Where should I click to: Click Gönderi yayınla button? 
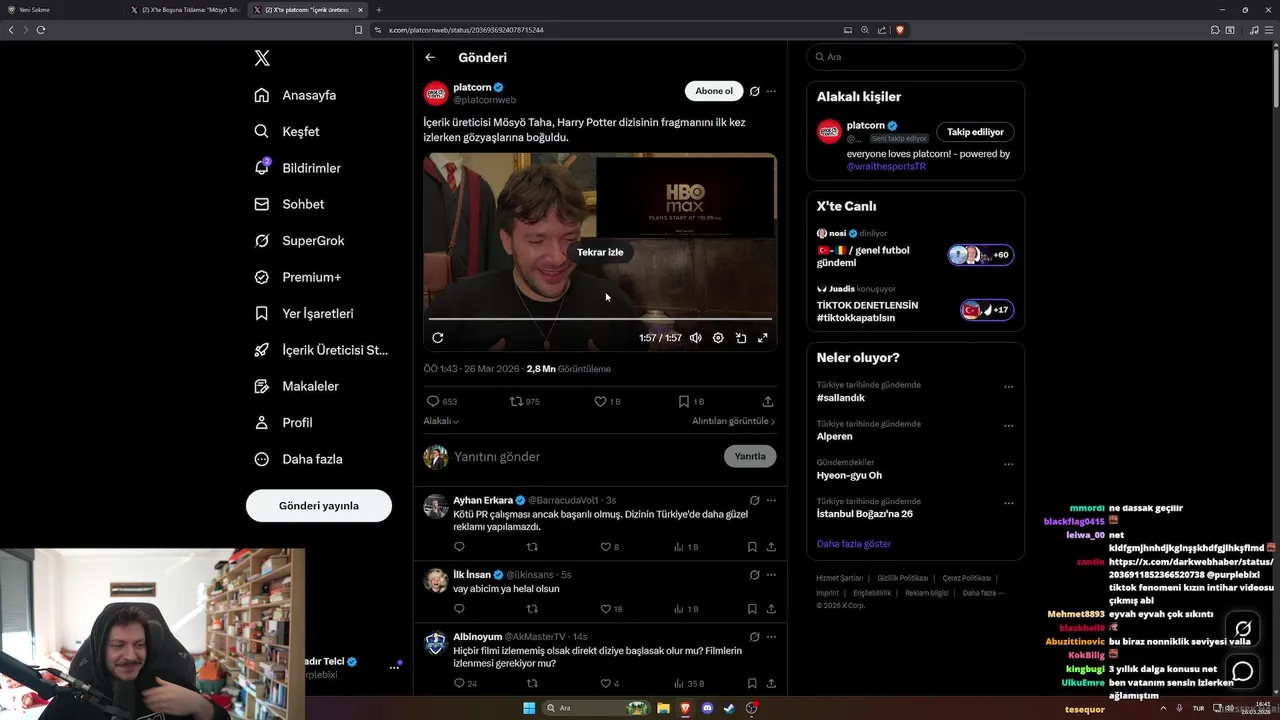(319, 506)
